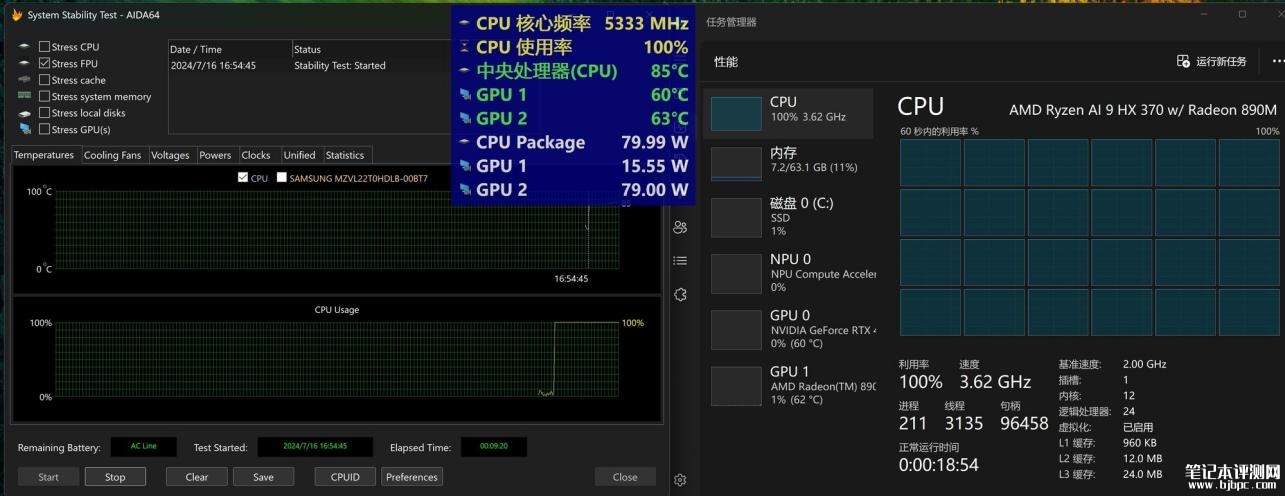Click the Remaining Battery 'AC Line' field

pyautogui.click(x=144, y=447)
